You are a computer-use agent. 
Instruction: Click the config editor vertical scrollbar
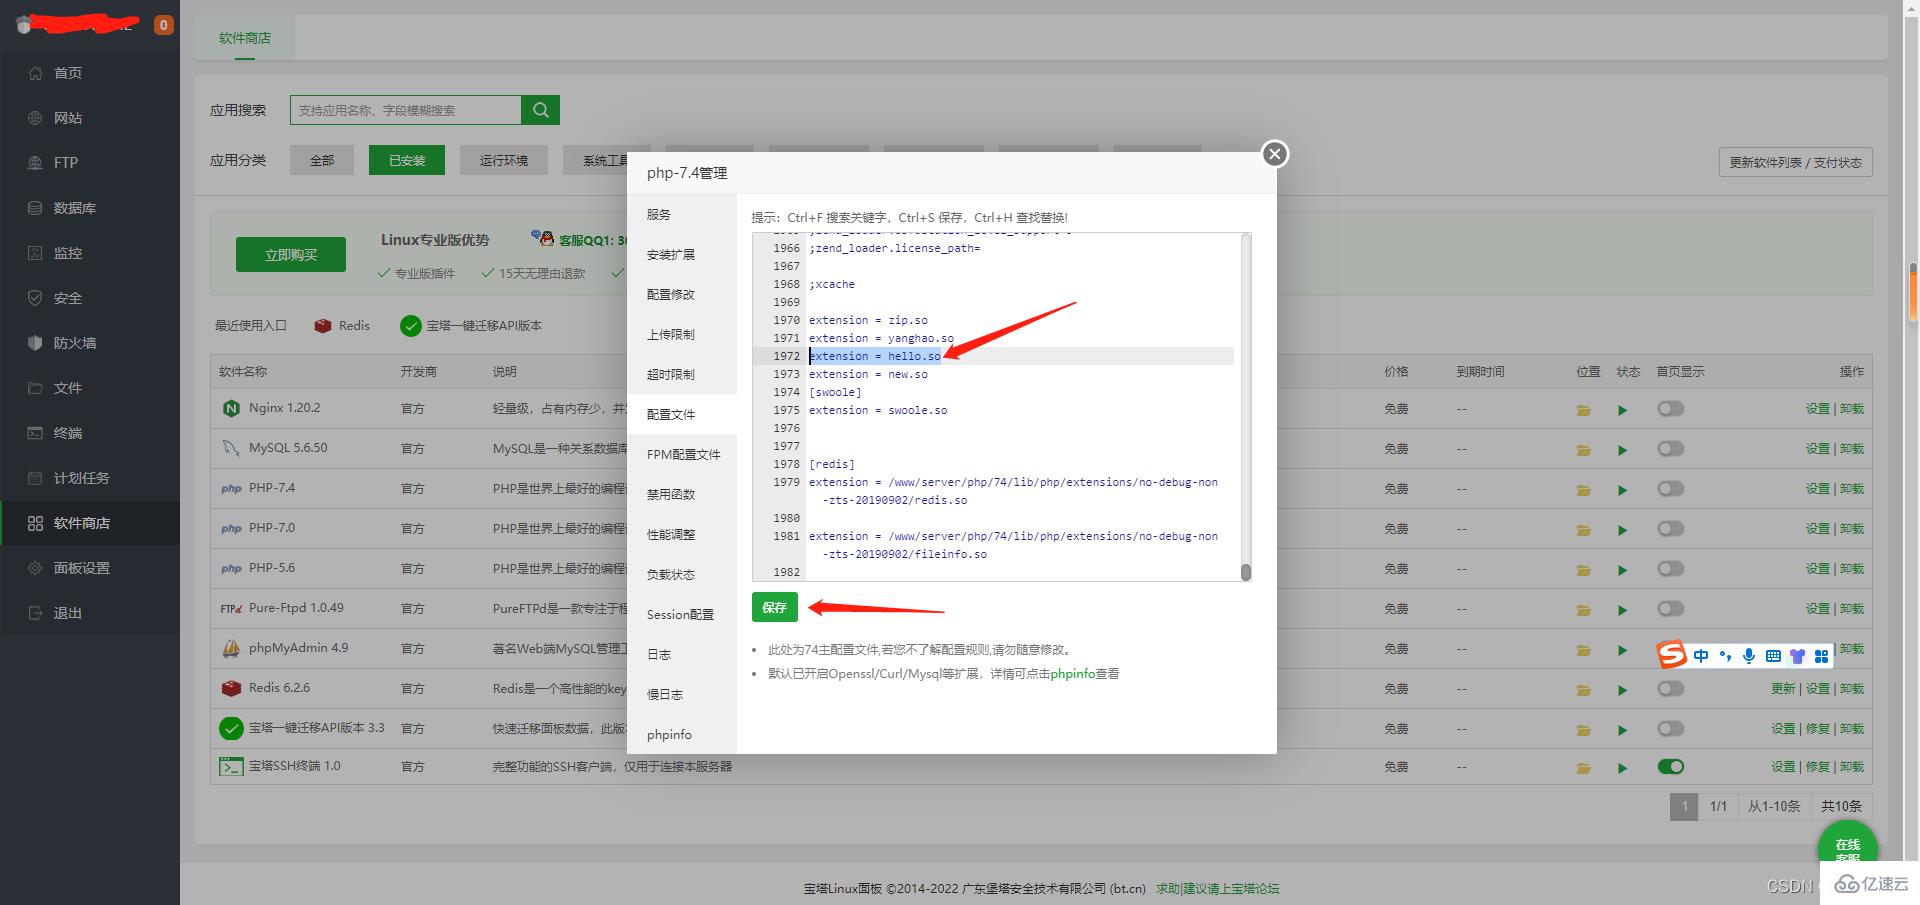1246,407
